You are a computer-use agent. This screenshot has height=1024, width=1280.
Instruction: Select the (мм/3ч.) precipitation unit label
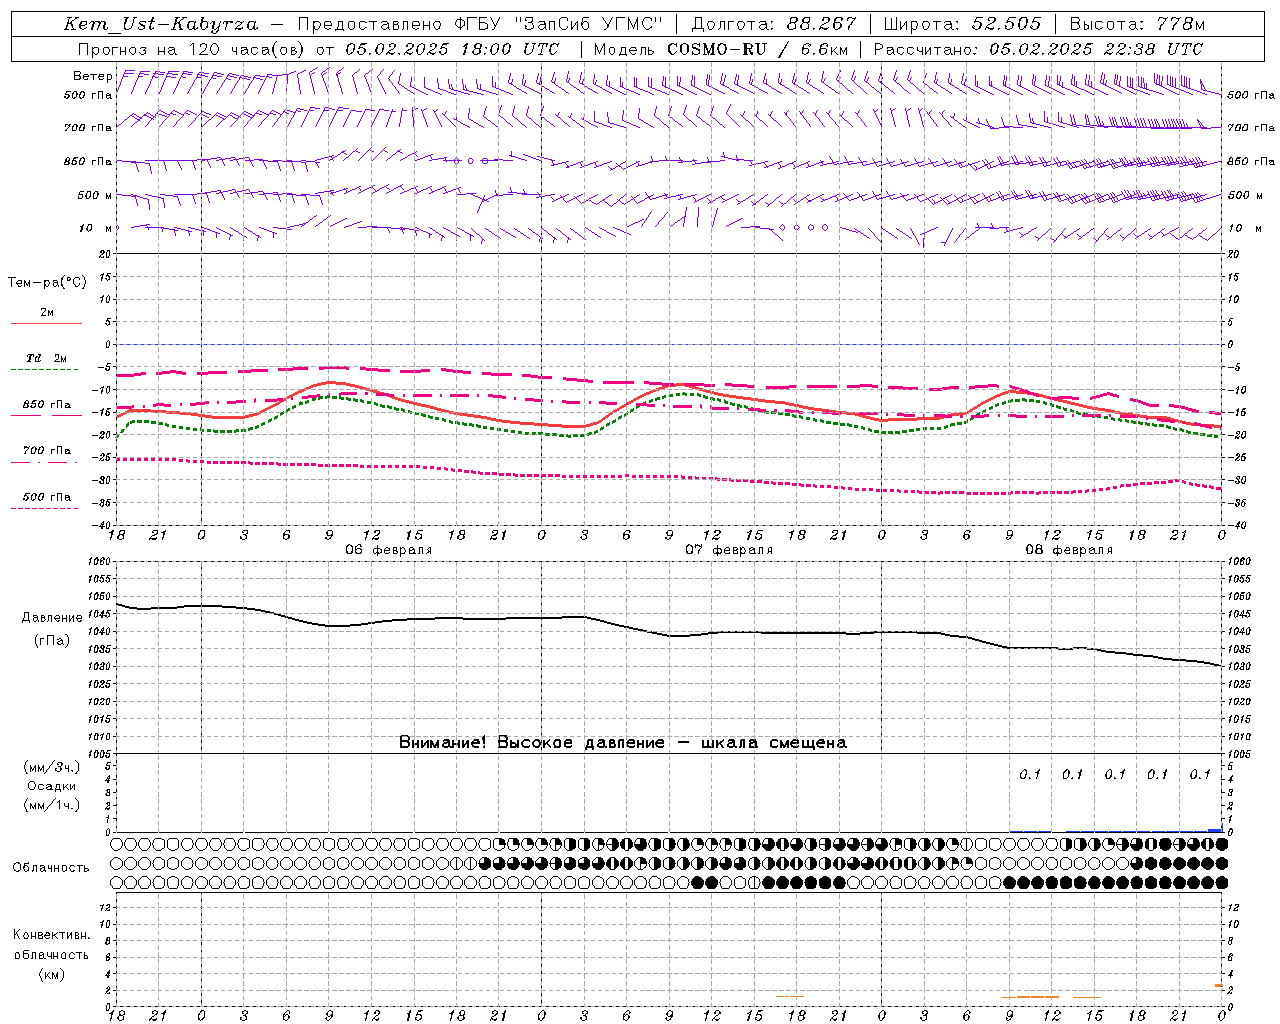[x=52, y=768]
